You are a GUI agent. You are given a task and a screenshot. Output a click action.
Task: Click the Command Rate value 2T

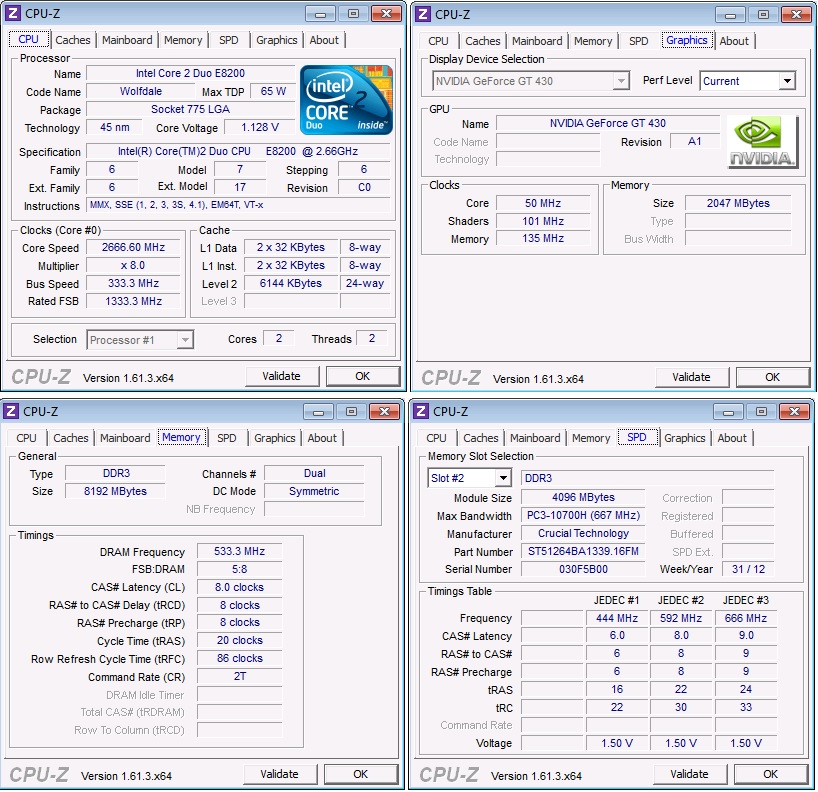[x=239, y=677]
